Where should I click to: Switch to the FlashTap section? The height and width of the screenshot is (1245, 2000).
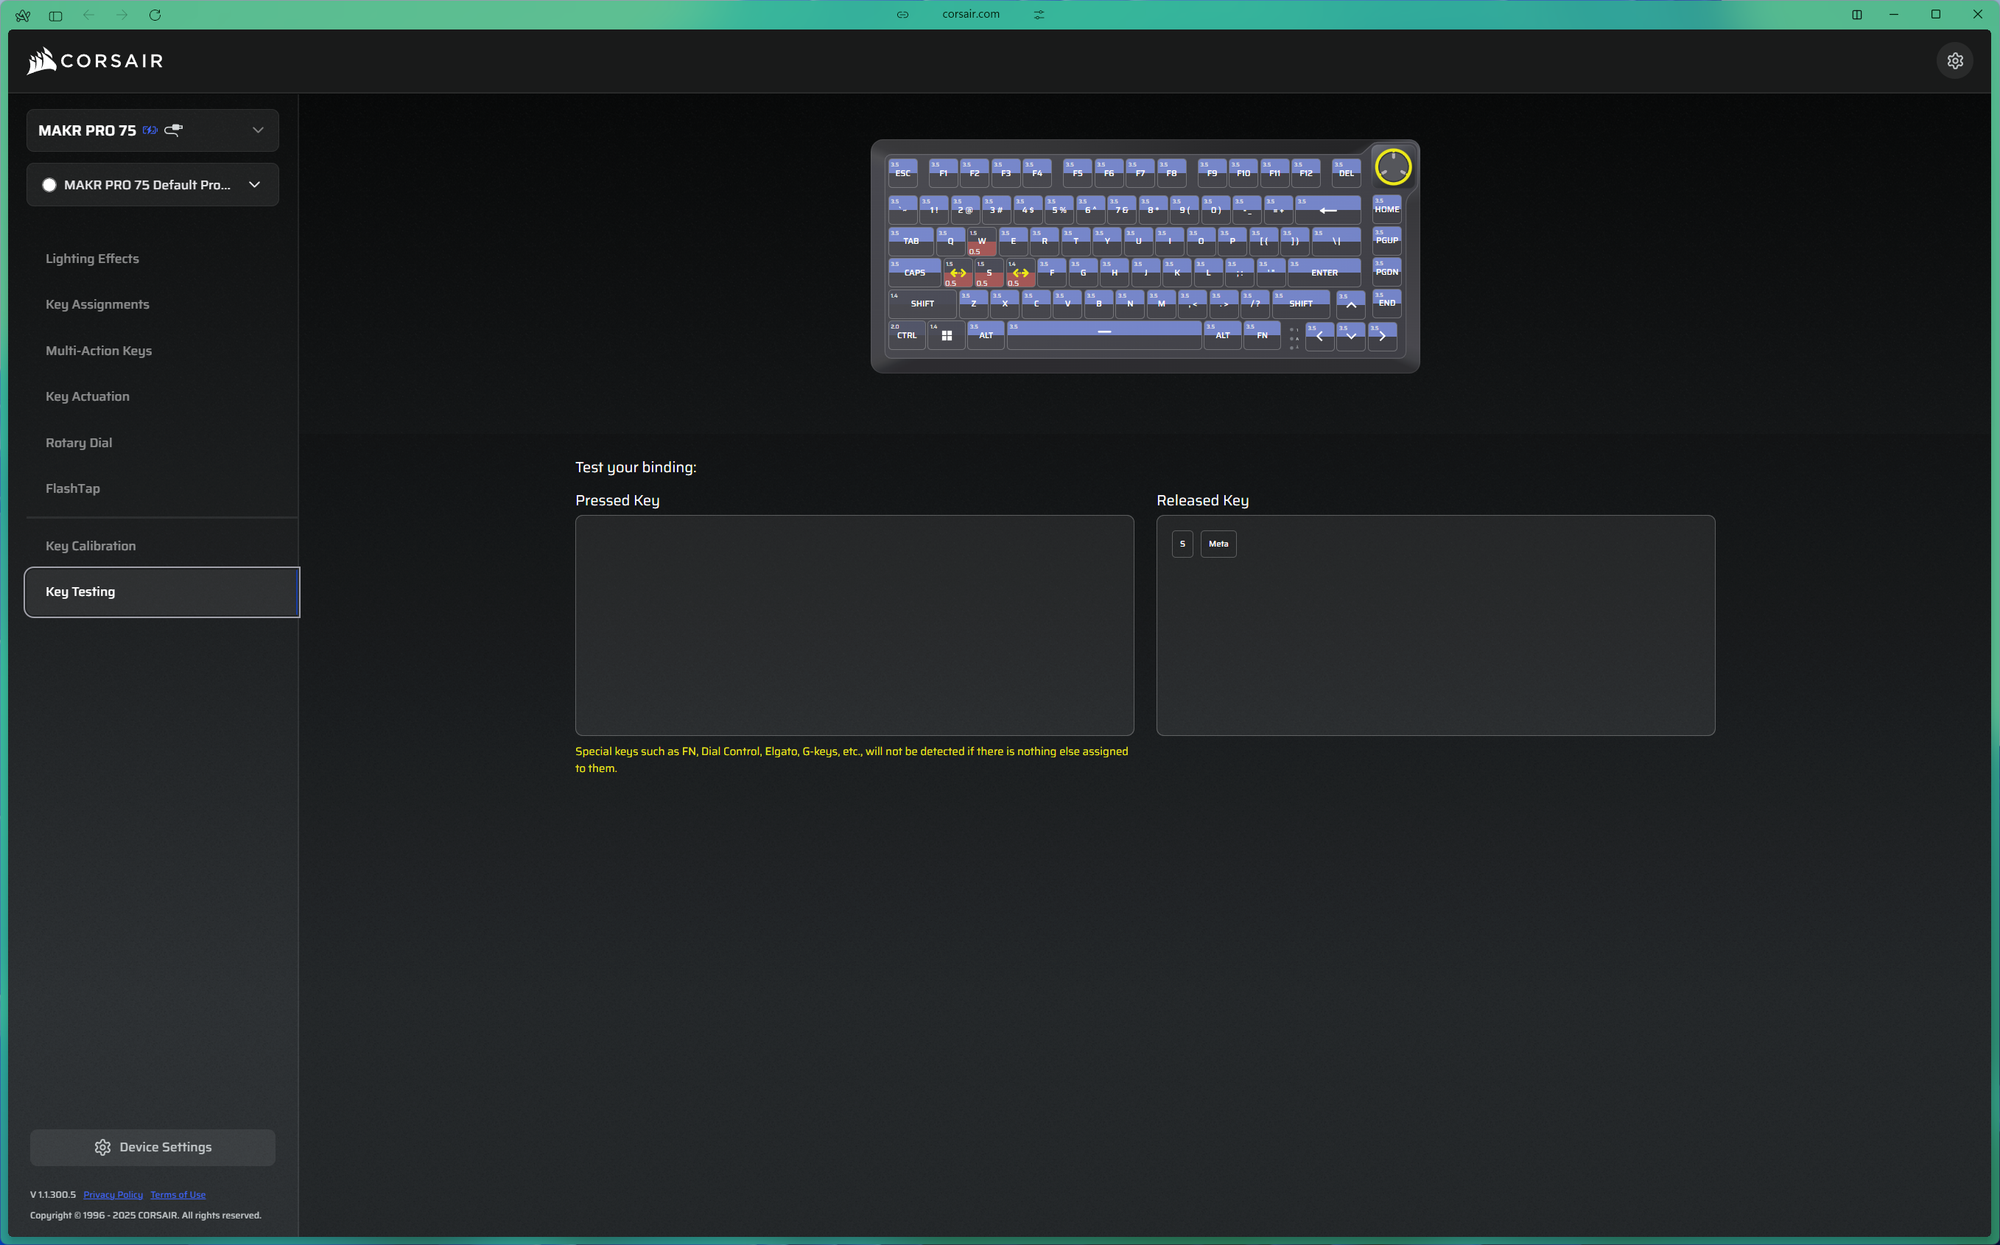click(x=73, y=489)
